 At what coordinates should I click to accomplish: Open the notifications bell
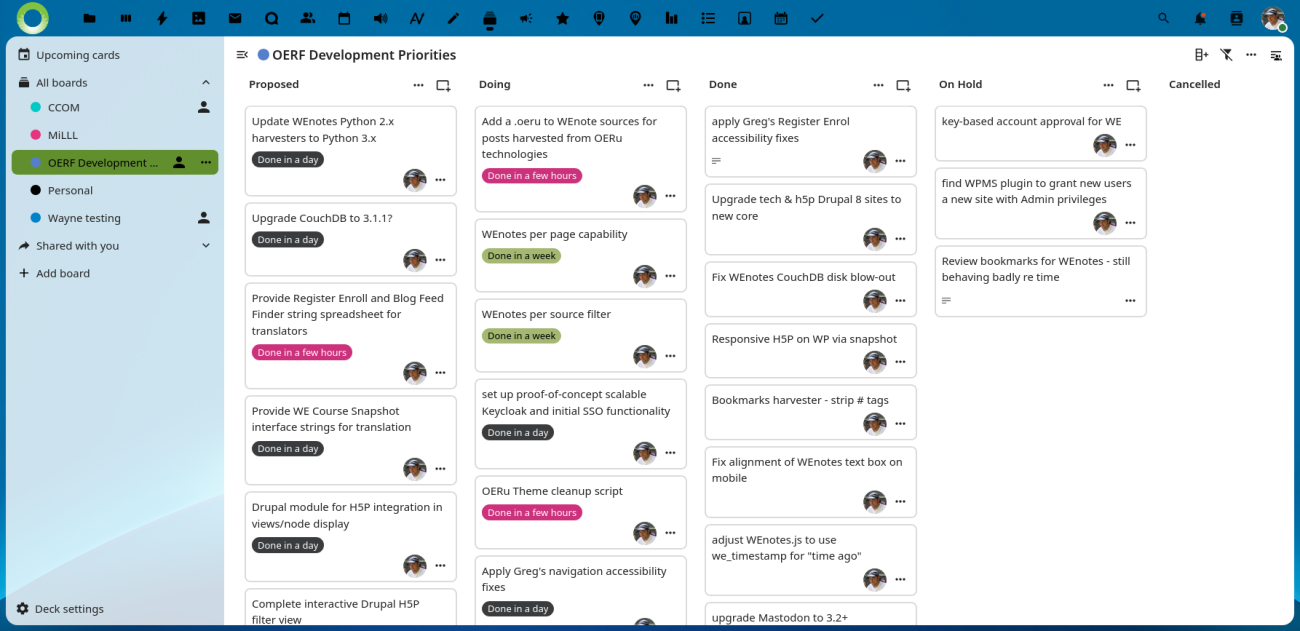[1200, 18]
